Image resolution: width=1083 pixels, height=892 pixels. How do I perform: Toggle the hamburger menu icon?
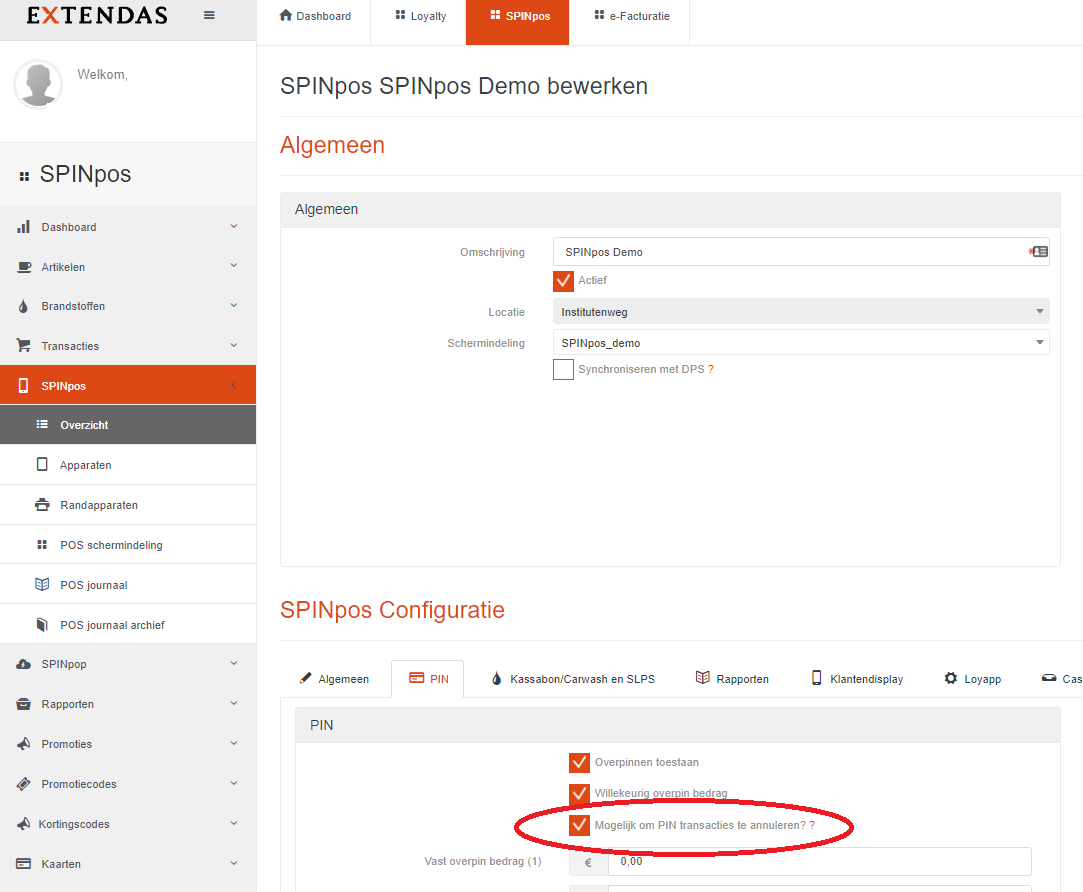point(209,15)
